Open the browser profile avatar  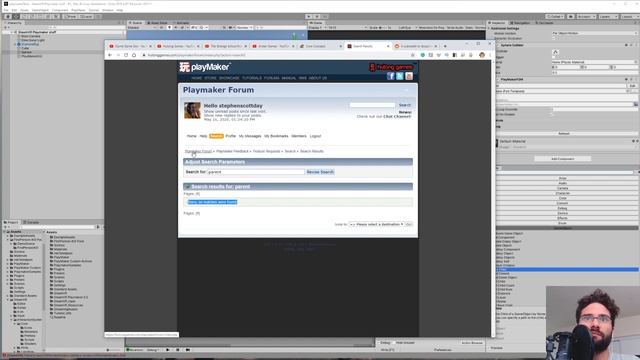(x=482, y=55)
